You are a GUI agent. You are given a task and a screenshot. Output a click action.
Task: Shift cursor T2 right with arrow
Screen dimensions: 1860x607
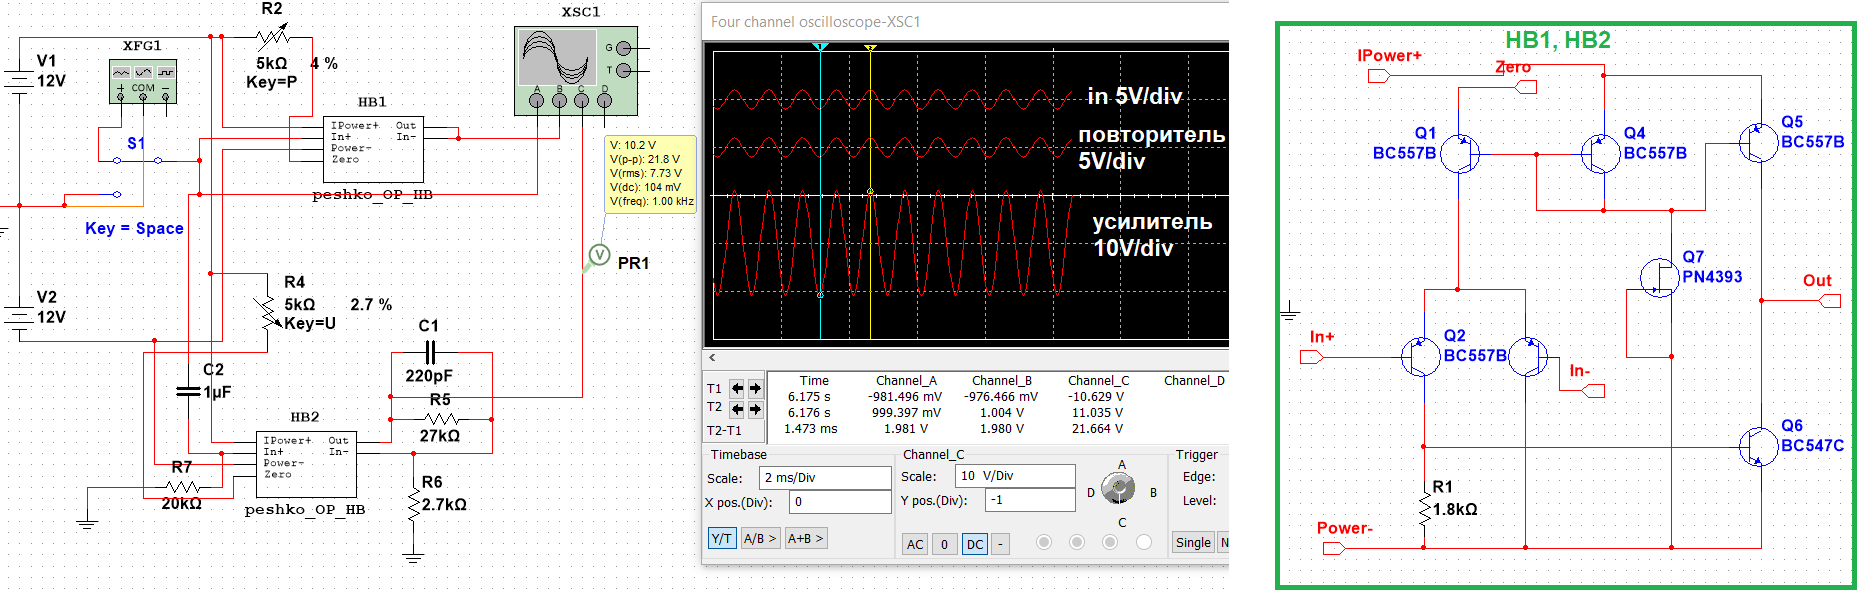(755, 408)
